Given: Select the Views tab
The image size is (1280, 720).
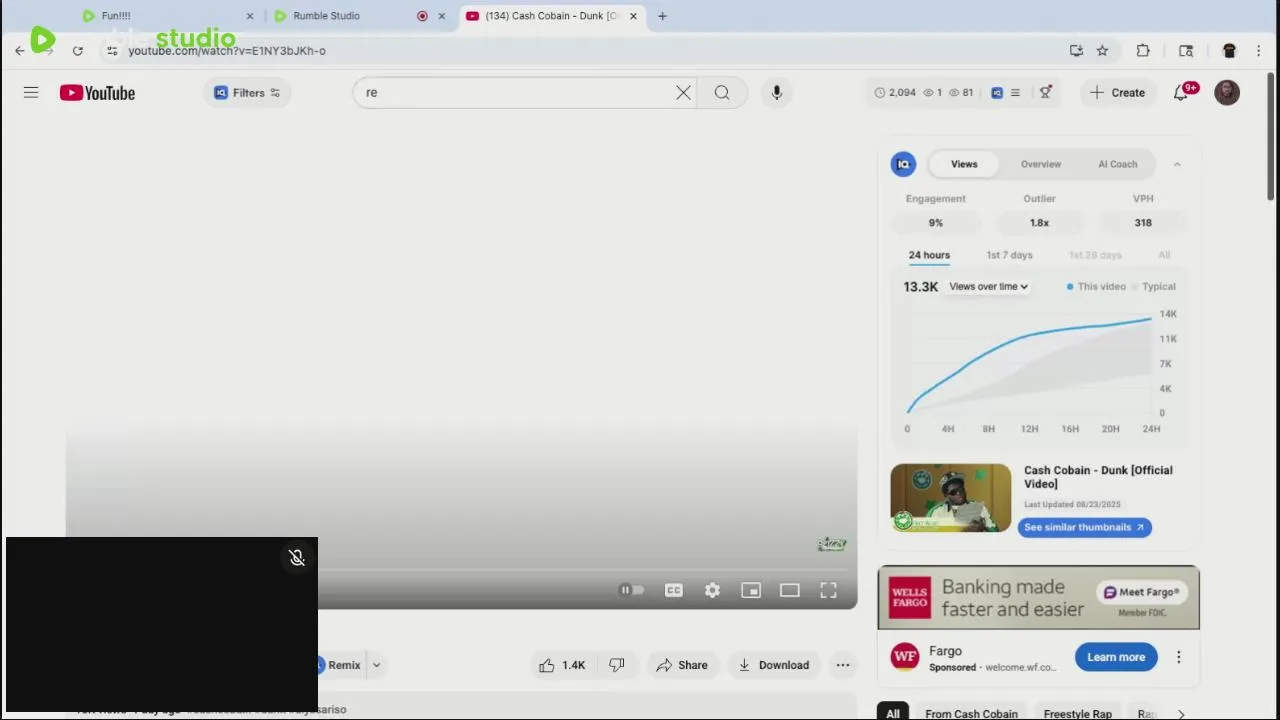Looking at the screenshot, I should click(x=964, y=164).
